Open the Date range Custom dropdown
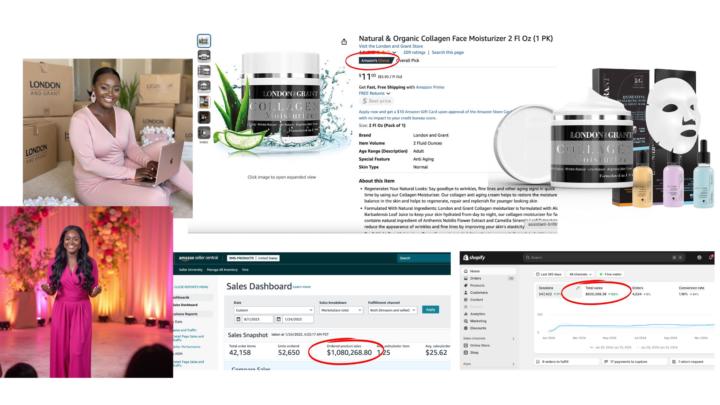 (274, 310)
